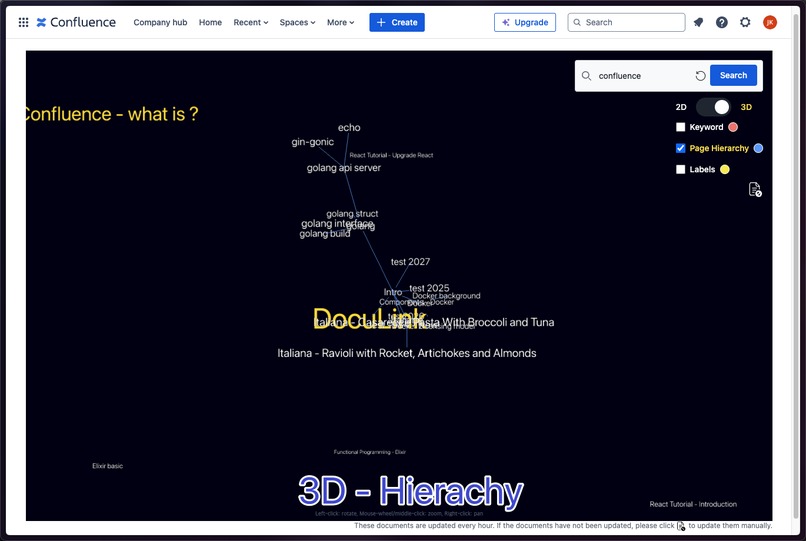The image size is (806, 541).
Task: Click the 'echo' node
Action: coord(349,128)
